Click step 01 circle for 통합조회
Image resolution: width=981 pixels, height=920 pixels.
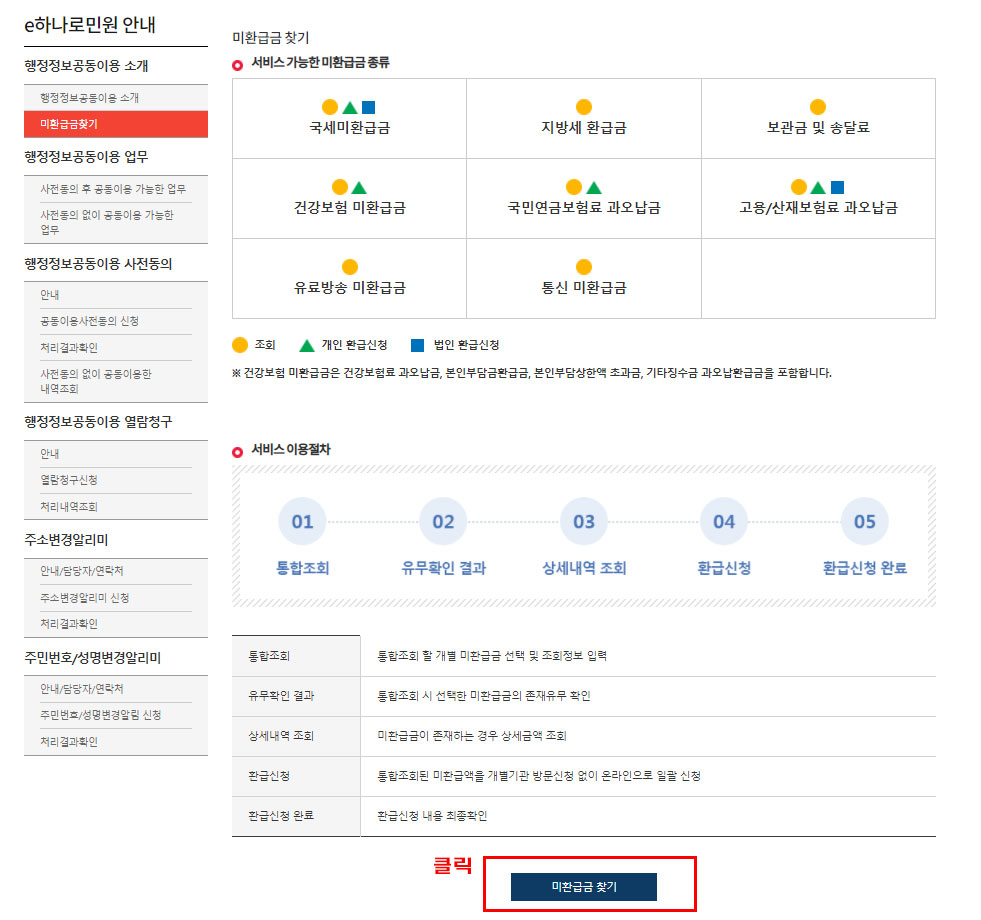(x=302, y=521)
